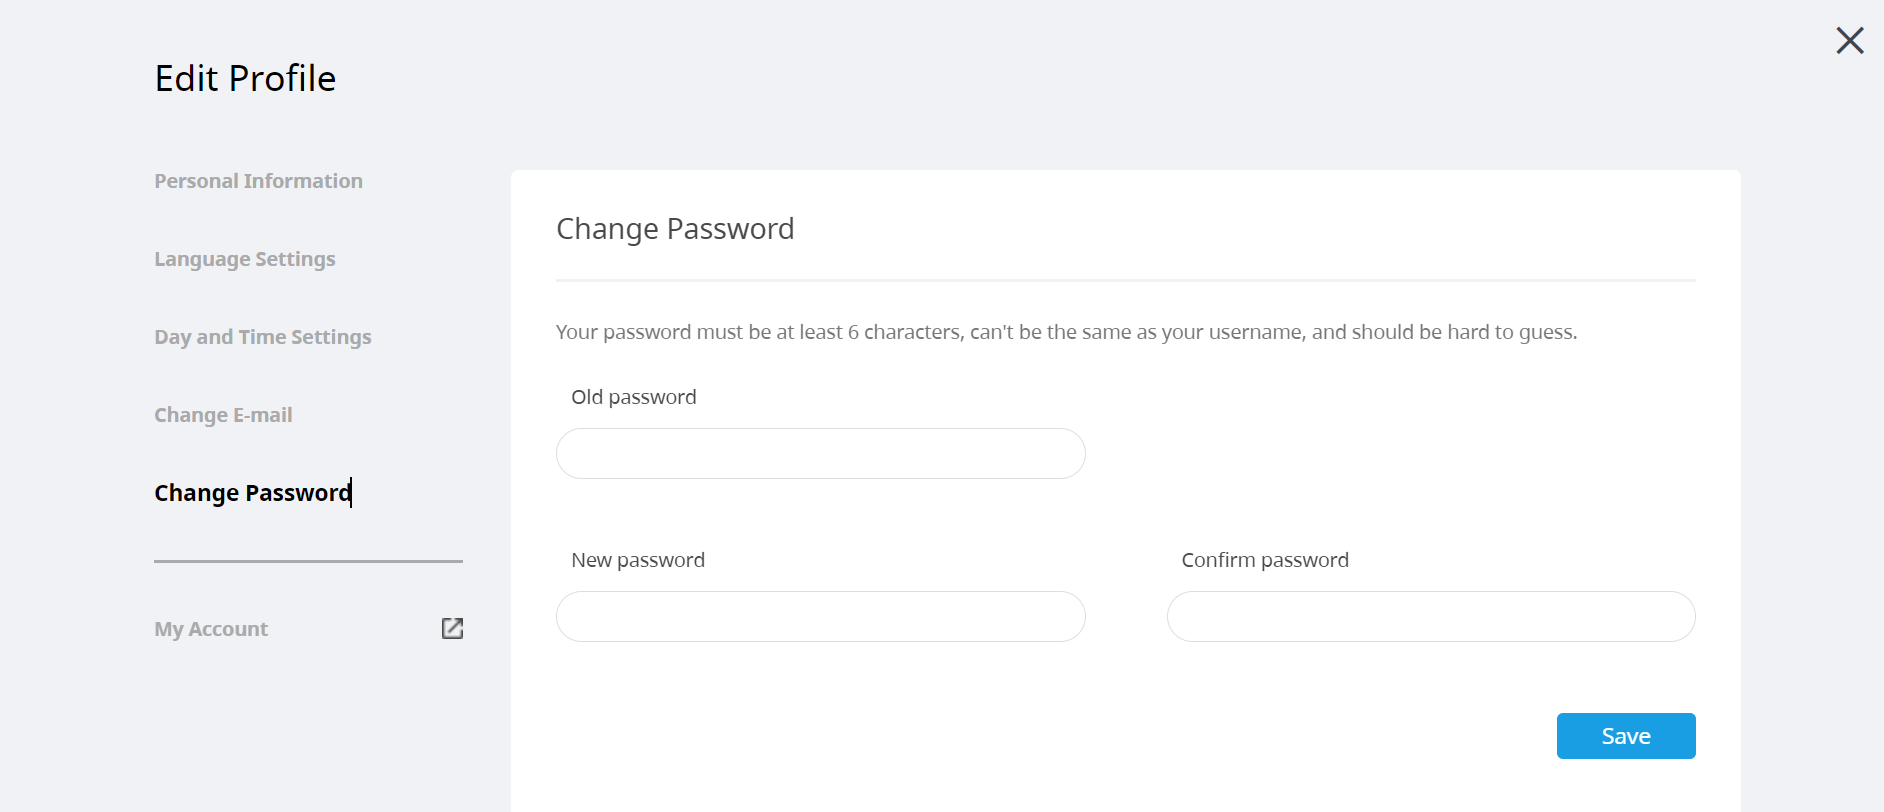The image size is (1884, 812).
Task: Click the divider line under panel heading
Action: pyautogui.click(x=1125, y=281)
